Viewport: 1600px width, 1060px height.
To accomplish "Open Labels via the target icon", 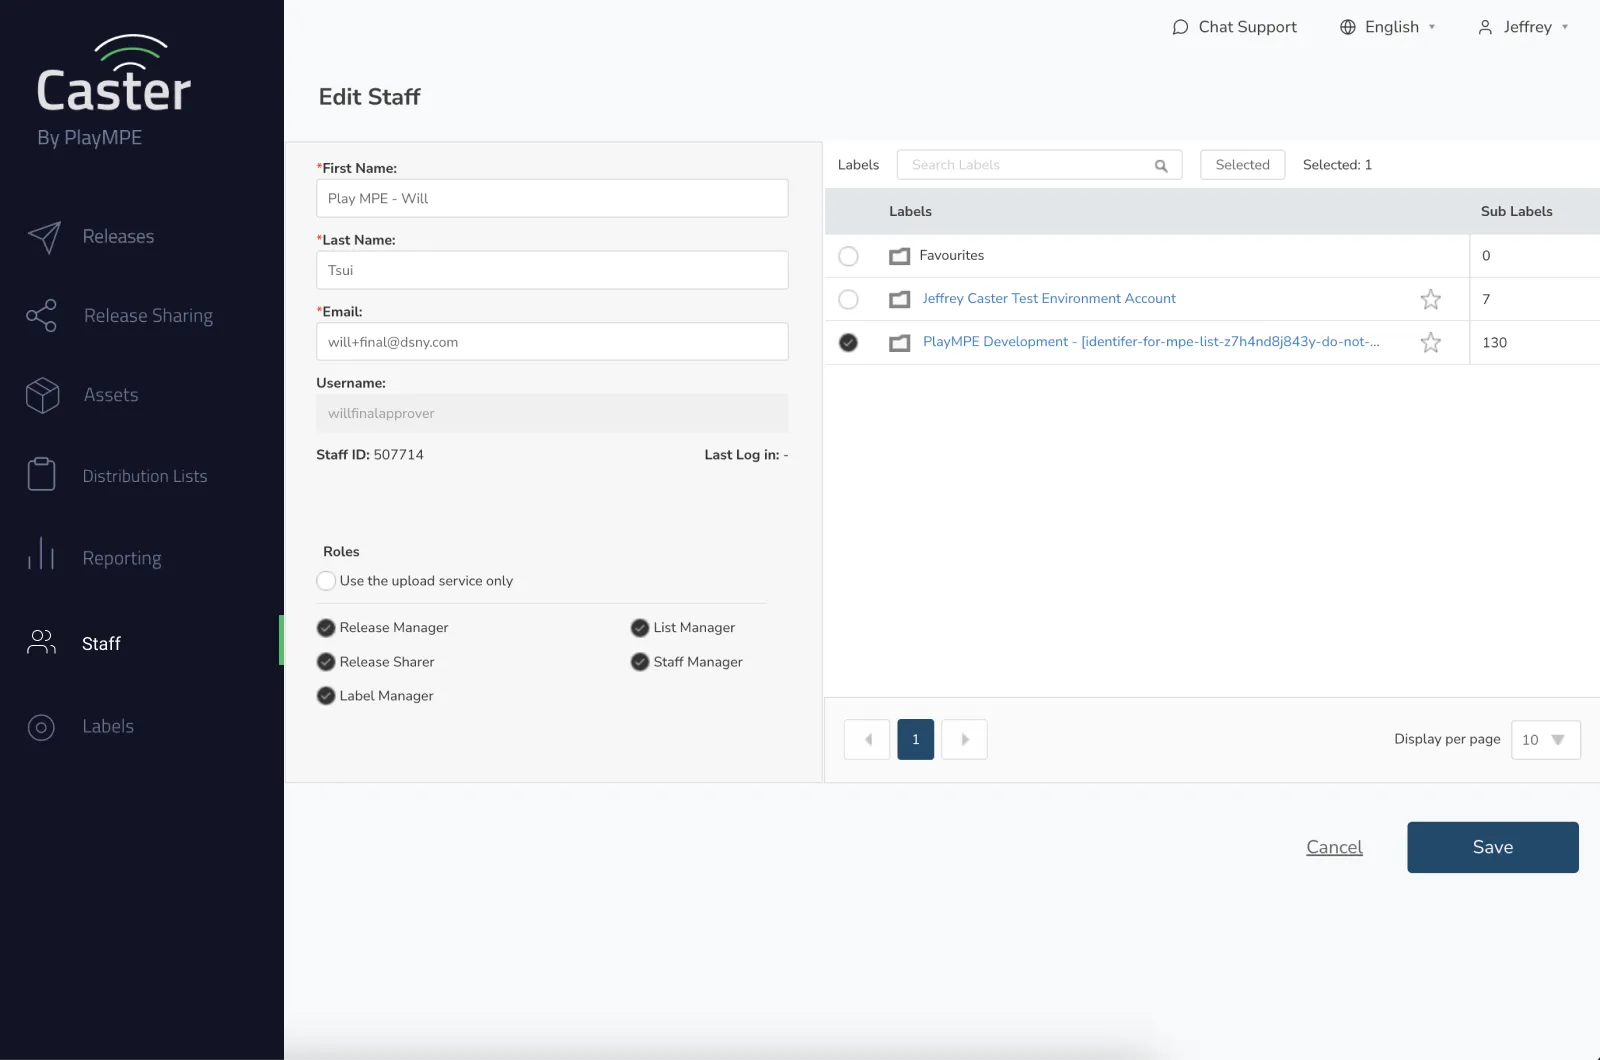I will (x=41, y=727).
